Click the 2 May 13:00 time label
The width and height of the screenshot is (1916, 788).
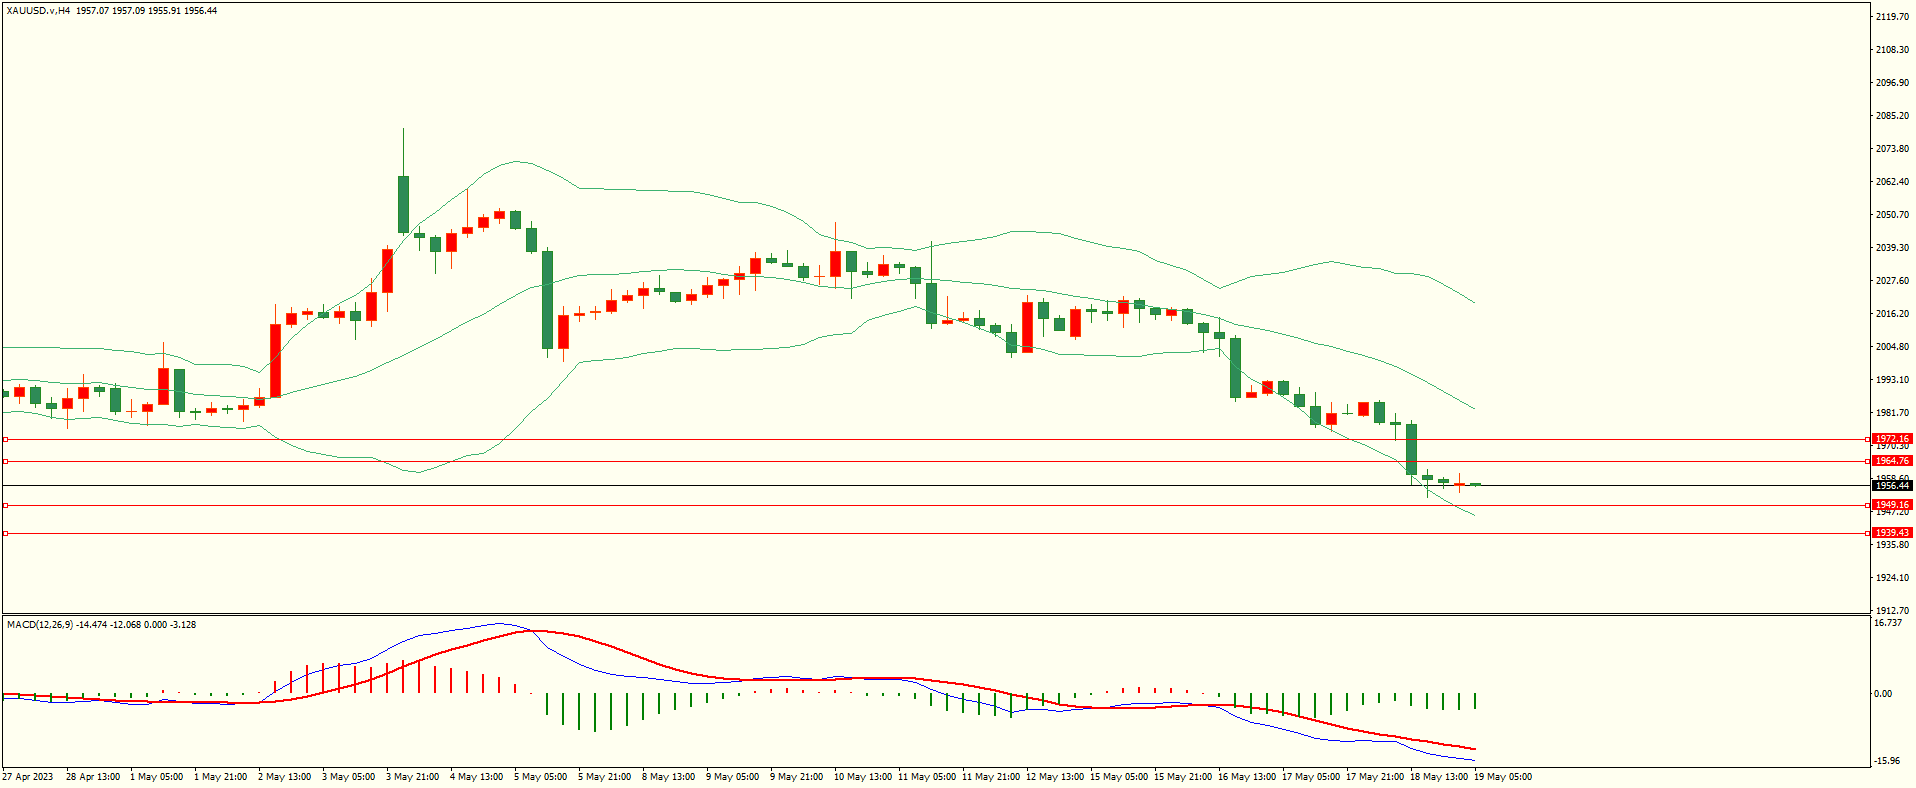tap(285, 777)
